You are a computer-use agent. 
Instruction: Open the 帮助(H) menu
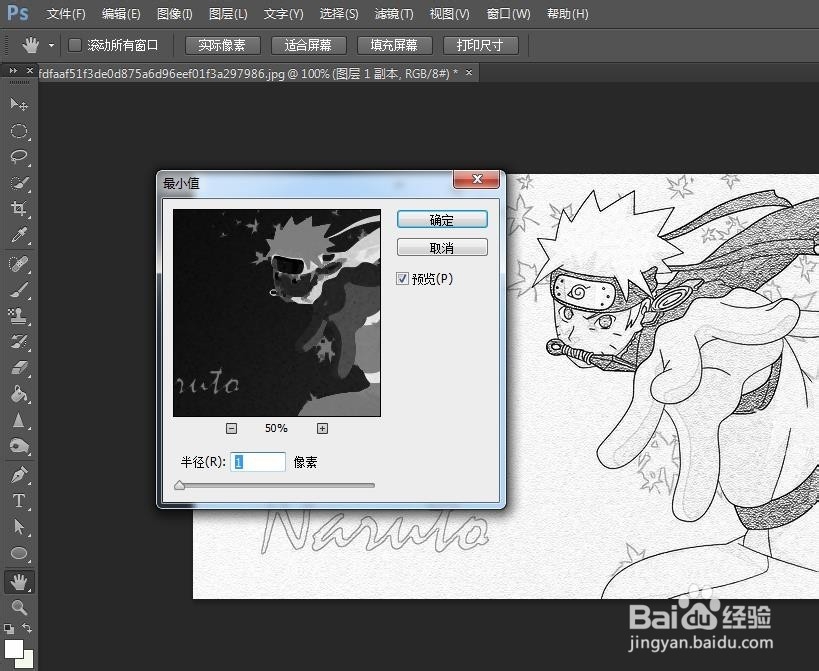coord(567,14)
